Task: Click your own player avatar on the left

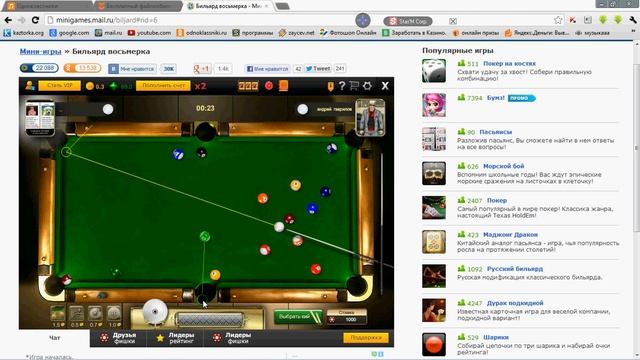Action: [40, 118]
